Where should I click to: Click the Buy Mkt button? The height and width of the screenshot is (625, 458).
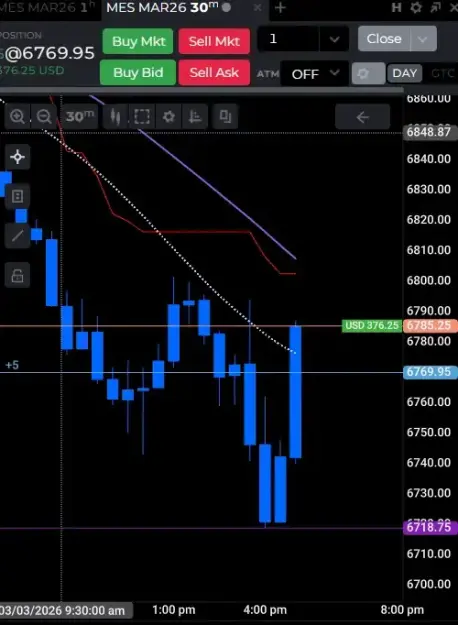[138, 41]
